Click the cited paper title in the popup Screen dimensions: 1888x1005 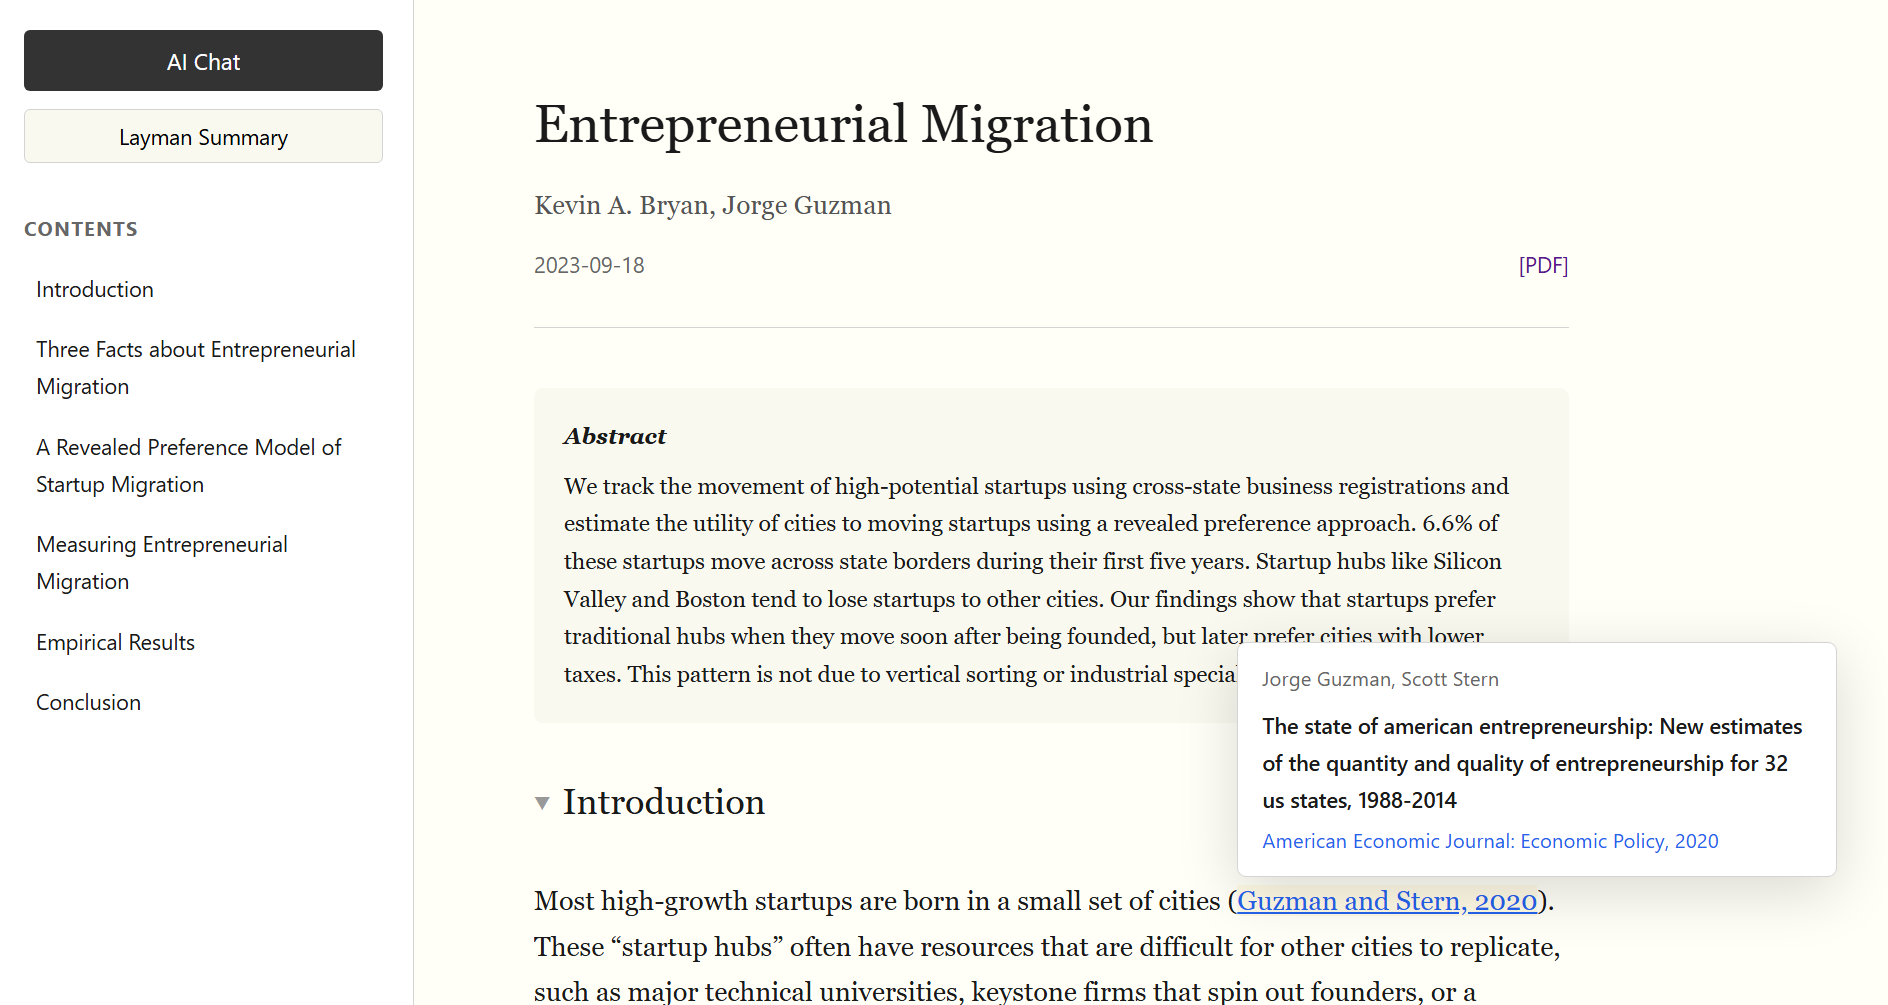tap(1531, 763)
